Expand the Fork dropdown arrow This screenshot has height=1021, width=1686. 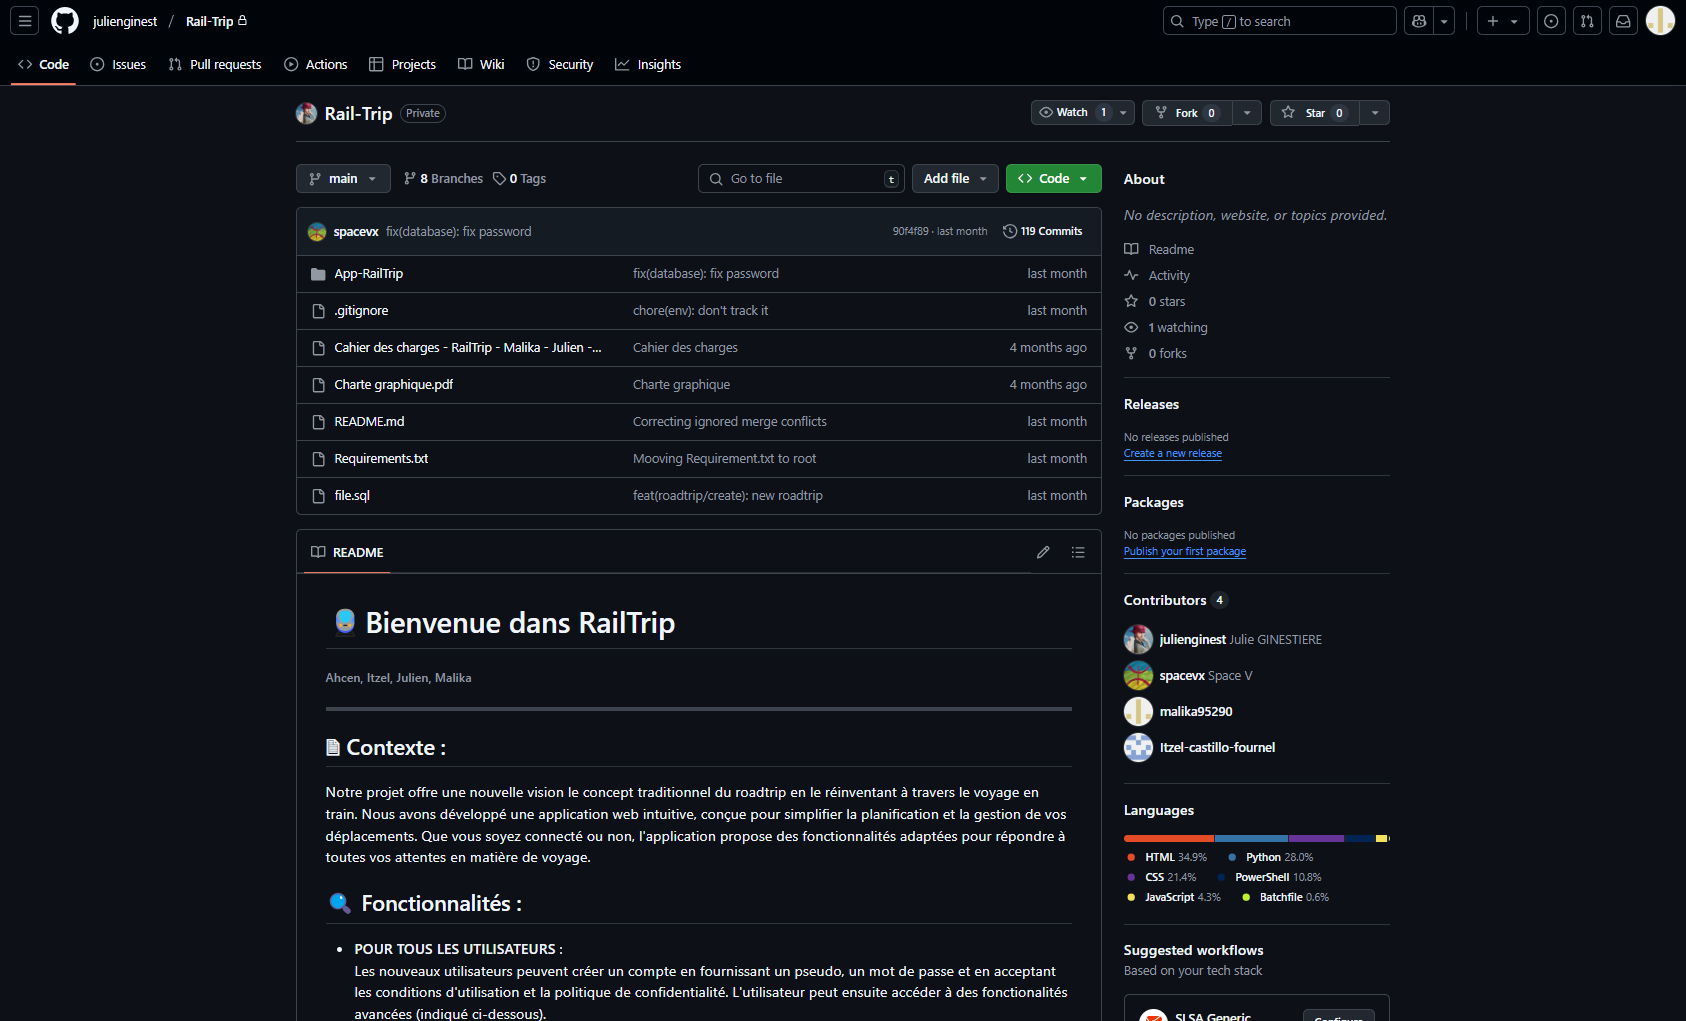(1247, 113)
